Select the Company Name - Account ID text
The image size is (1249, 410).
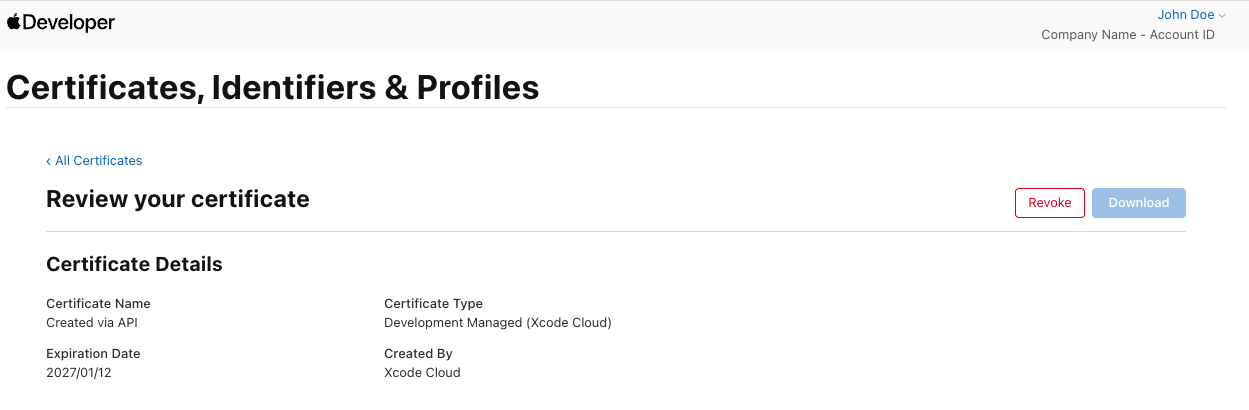[1128, 35]
